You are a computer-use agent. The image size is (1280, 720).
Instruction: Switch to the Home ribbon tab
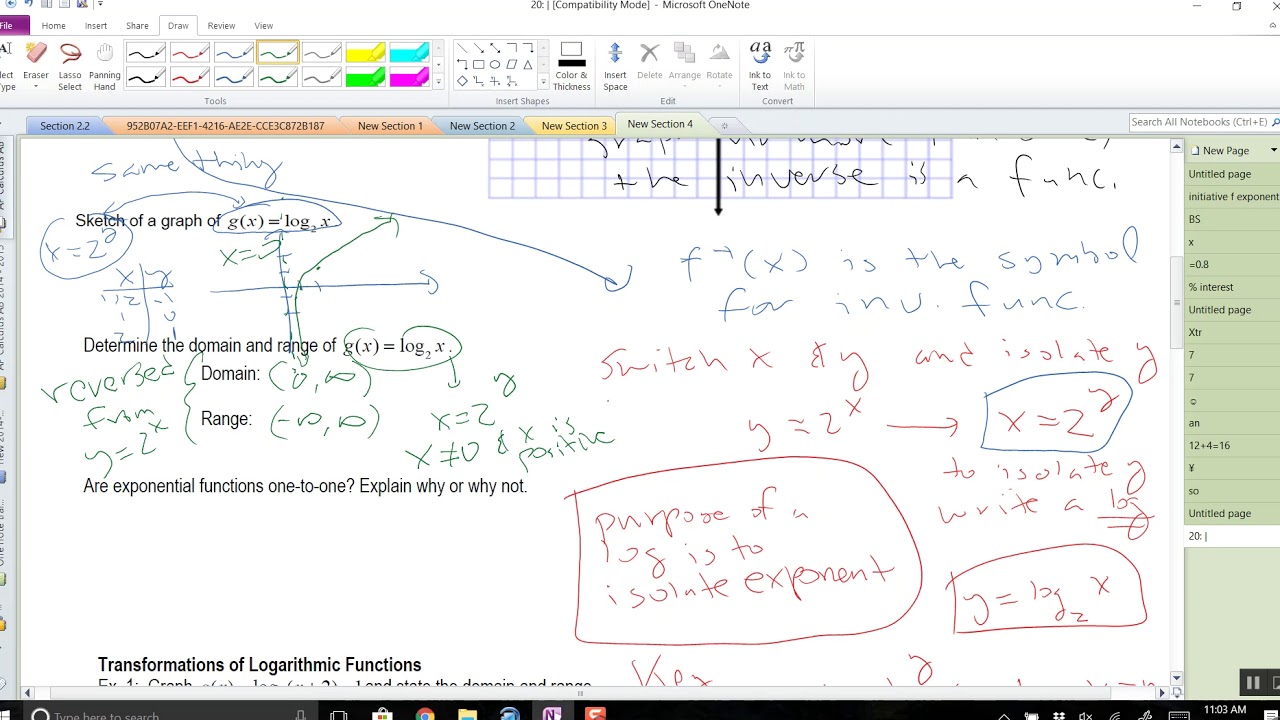[53, 25]
